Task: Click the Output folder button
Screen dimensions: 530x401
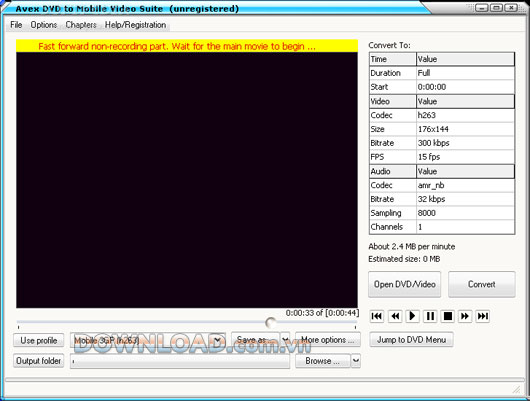Action: point(39,361)
